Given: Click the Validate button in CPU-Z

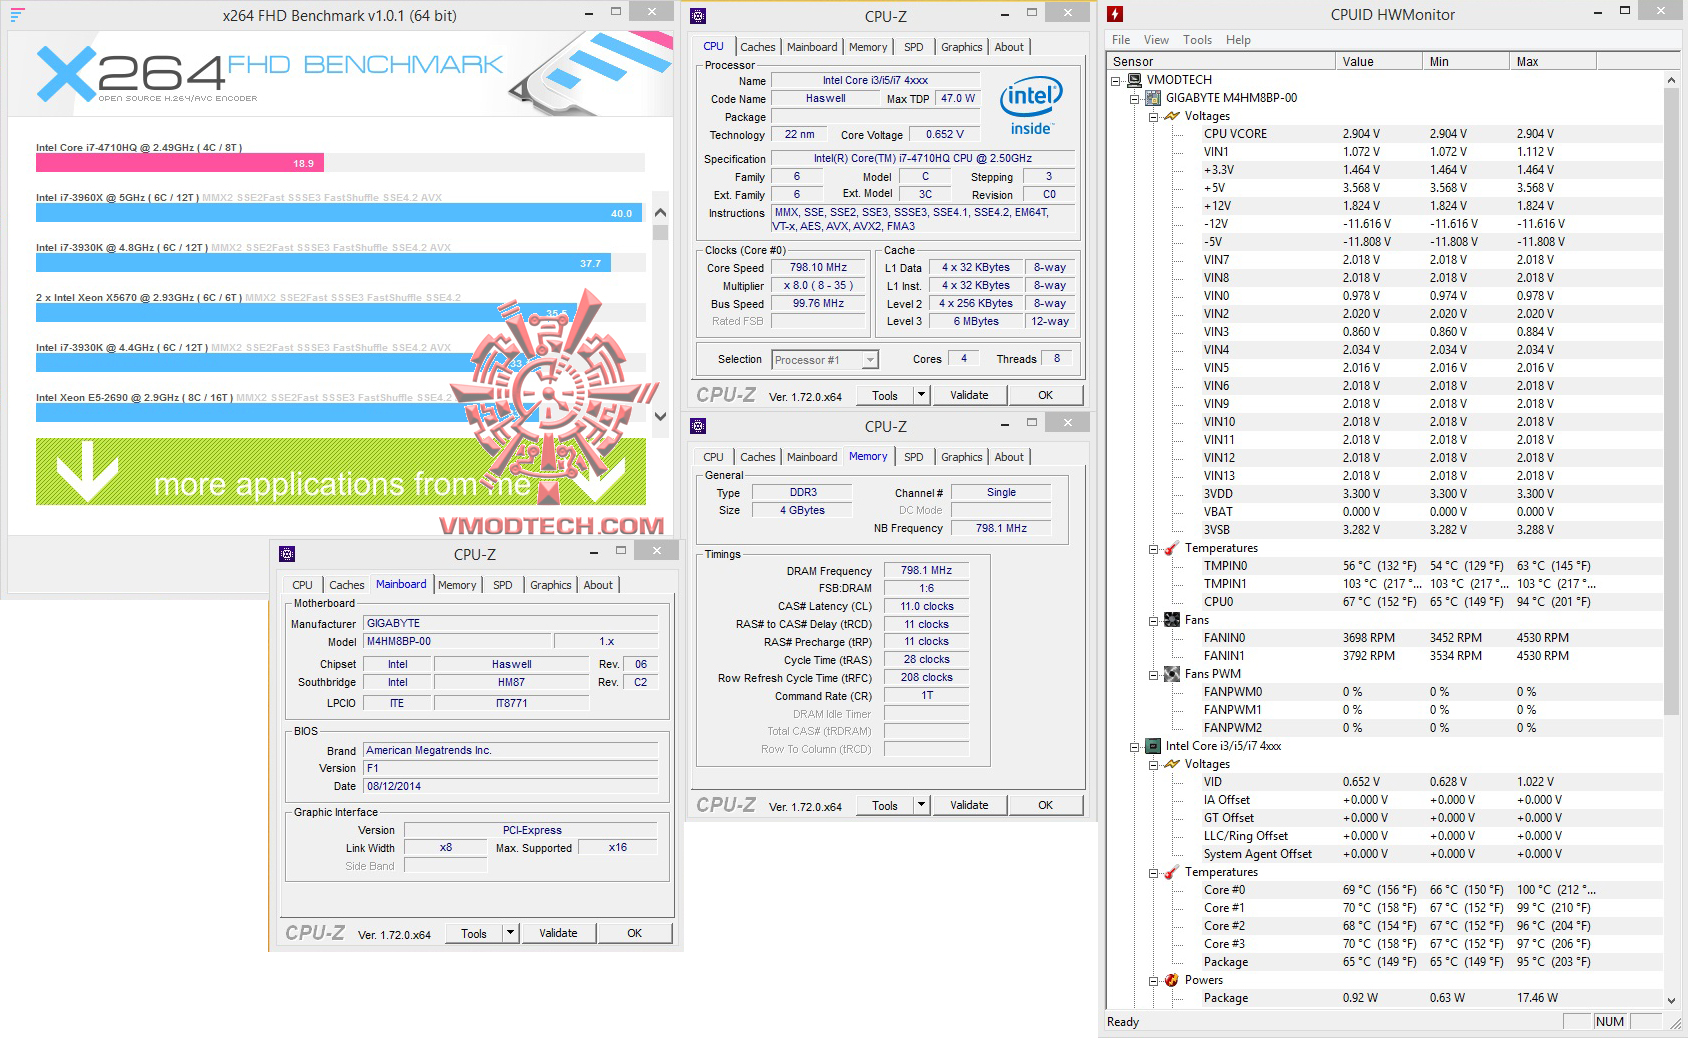Looking at the screenshot, I should (968, 394).
